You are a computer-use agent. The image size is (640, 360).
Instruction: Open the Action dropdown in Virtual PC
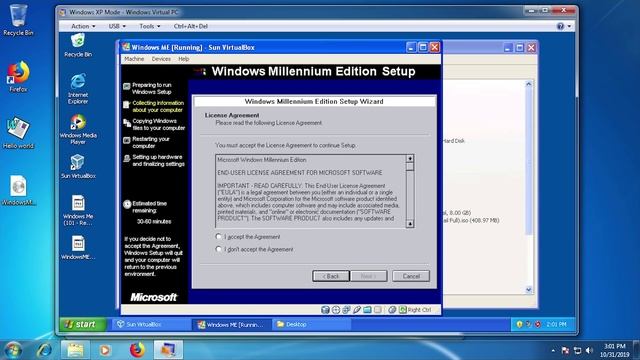pos(83,26)
